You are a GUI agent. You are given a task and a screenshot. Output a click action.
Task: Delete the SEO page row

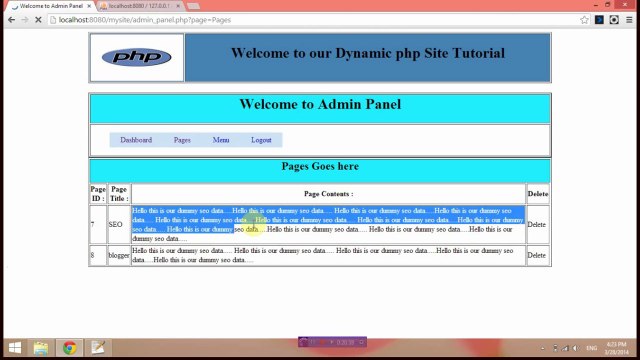536,224
